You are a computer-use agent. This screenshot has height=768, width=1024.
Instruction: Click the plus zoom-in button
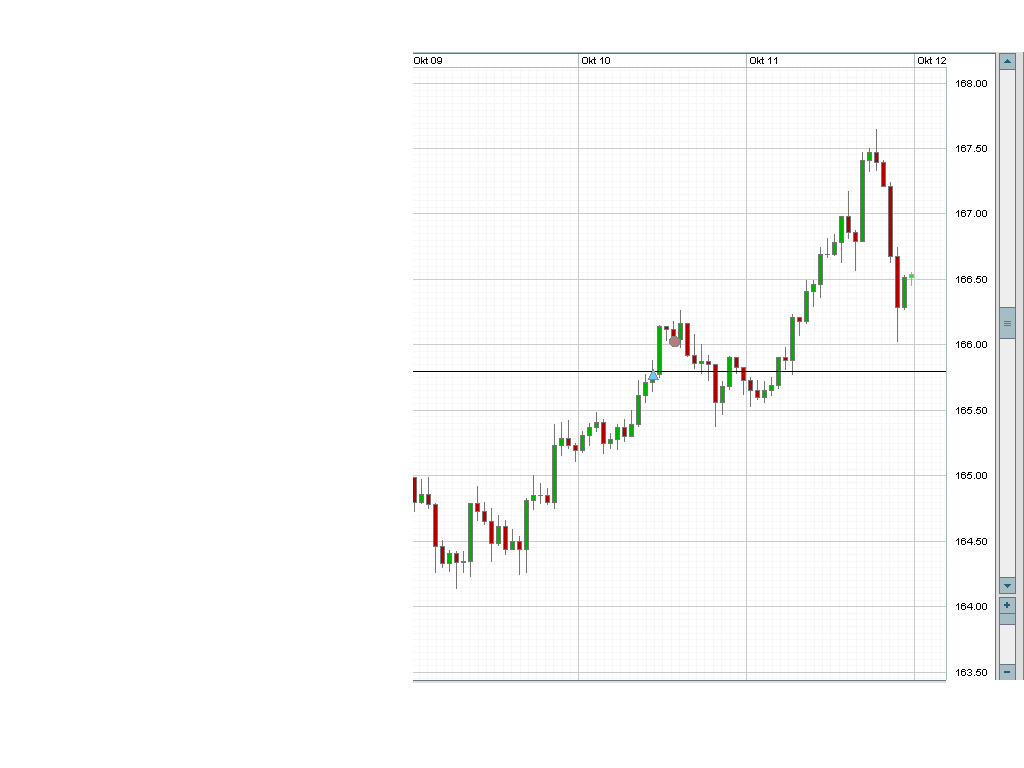pos(1007,606)
